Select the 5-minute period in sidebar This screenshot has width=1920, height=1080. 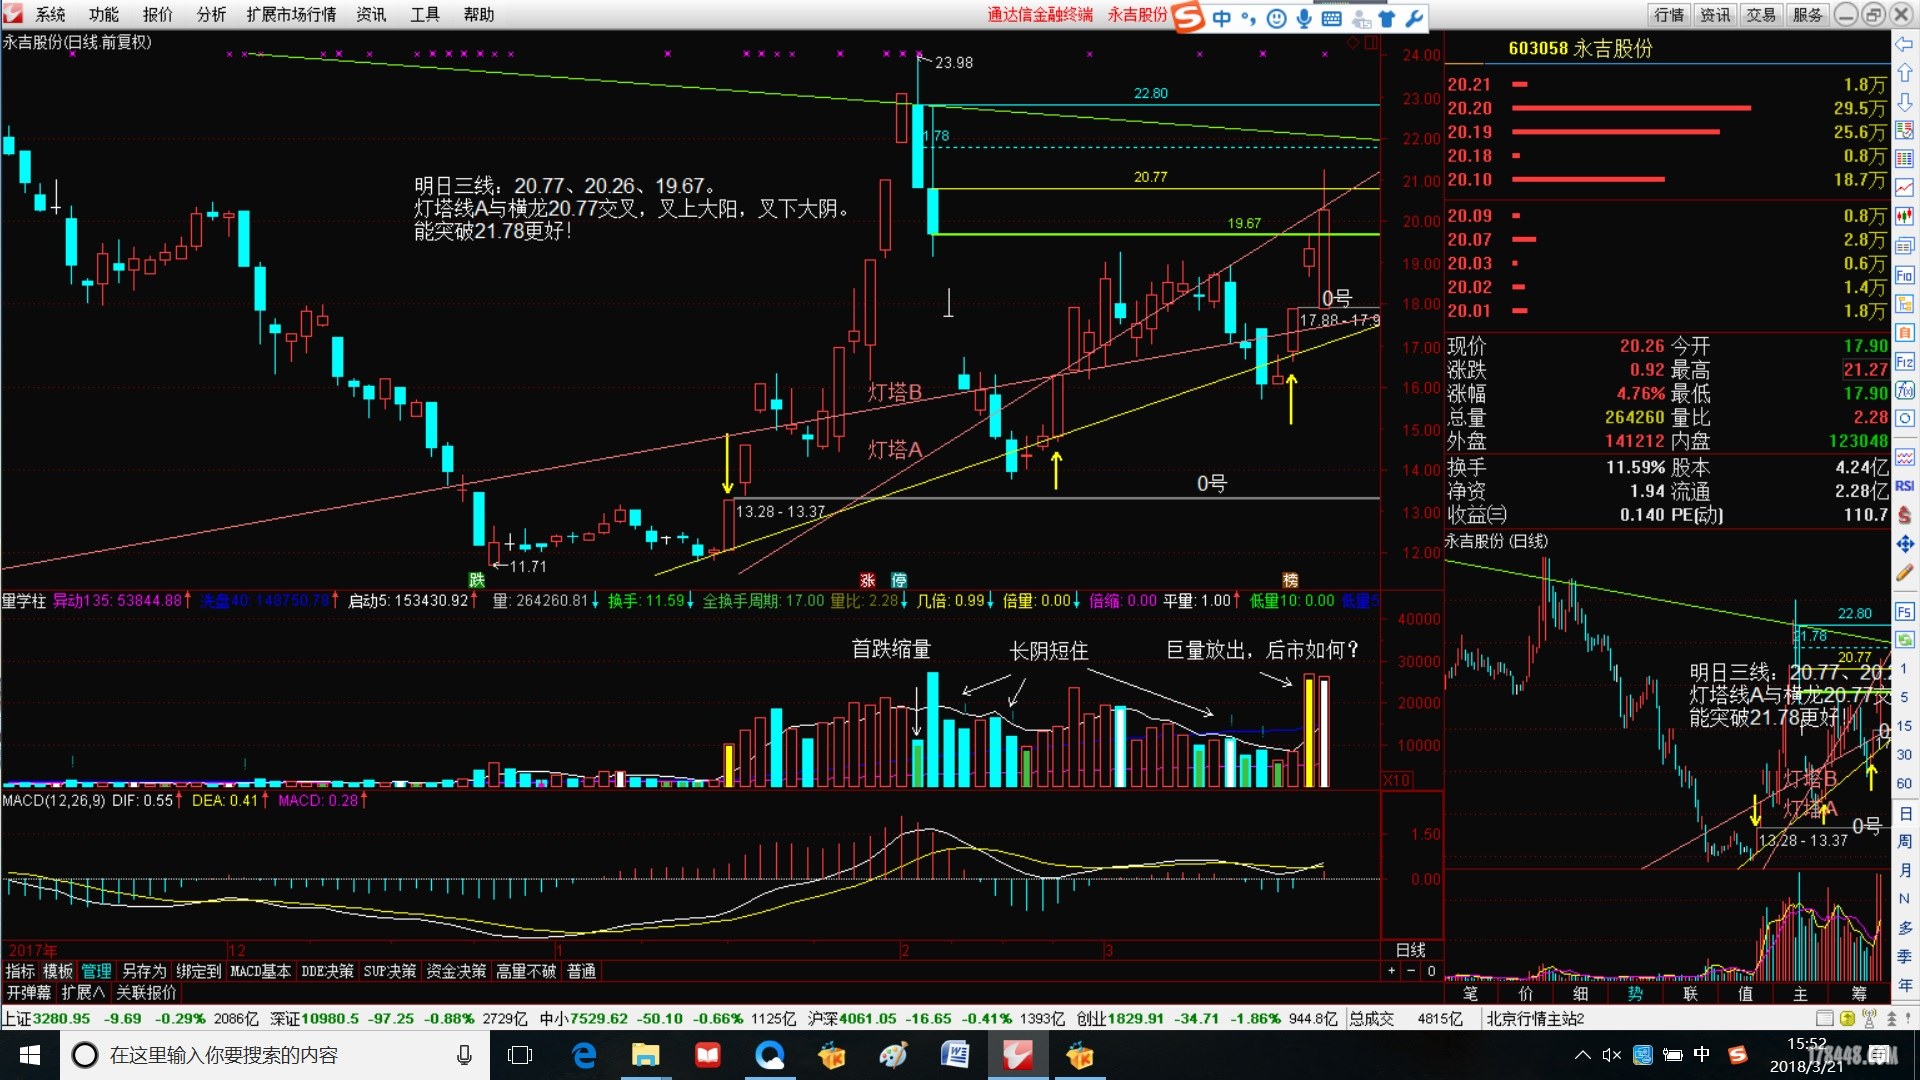click(1904, 698)
